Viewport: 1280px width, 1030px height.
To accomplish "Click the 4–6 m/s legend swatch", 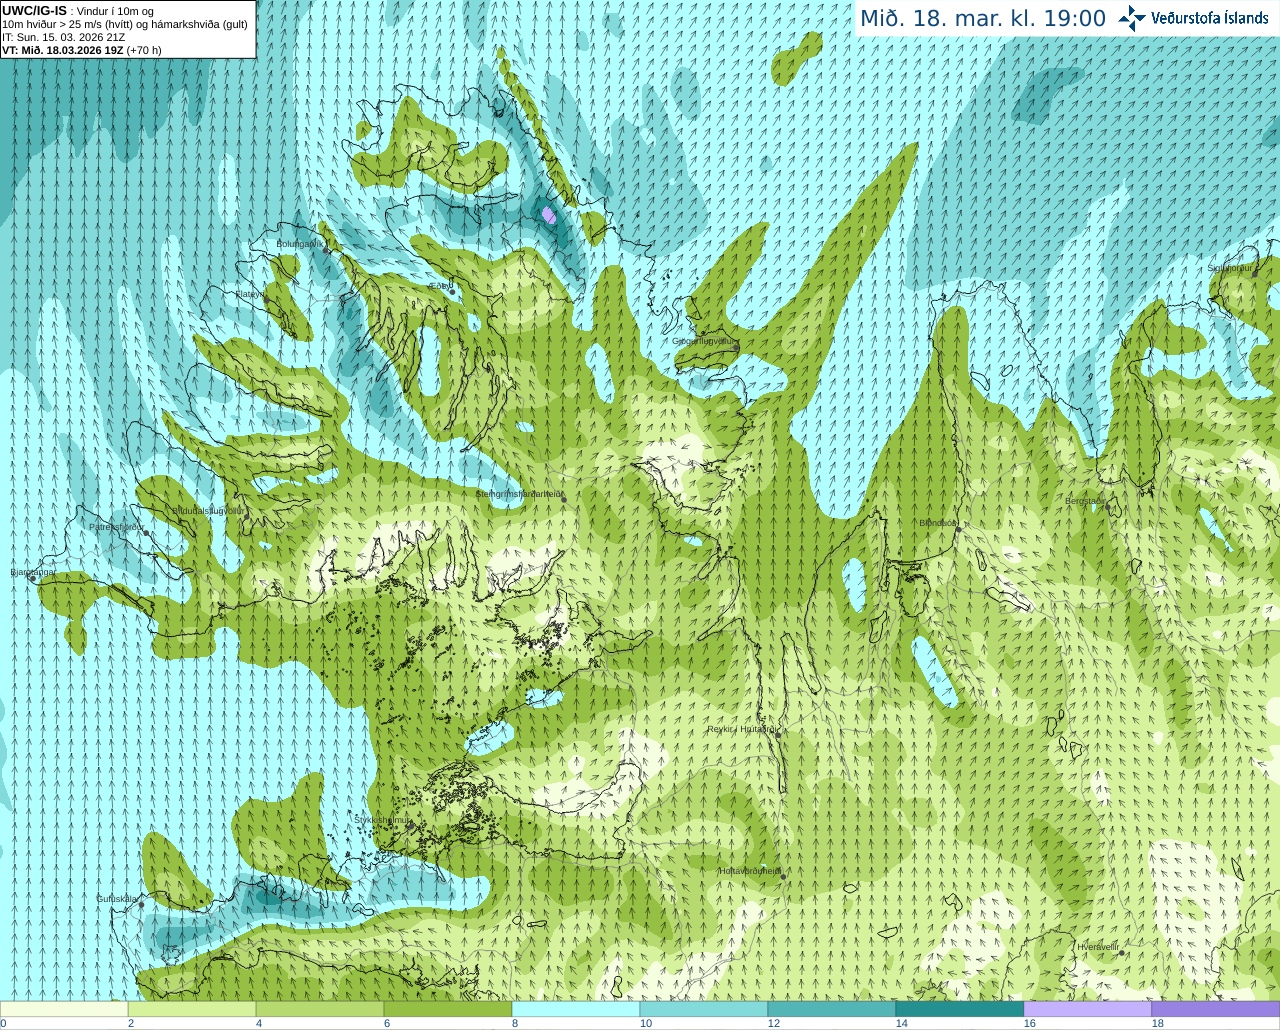I will [x=320, y=1009].
